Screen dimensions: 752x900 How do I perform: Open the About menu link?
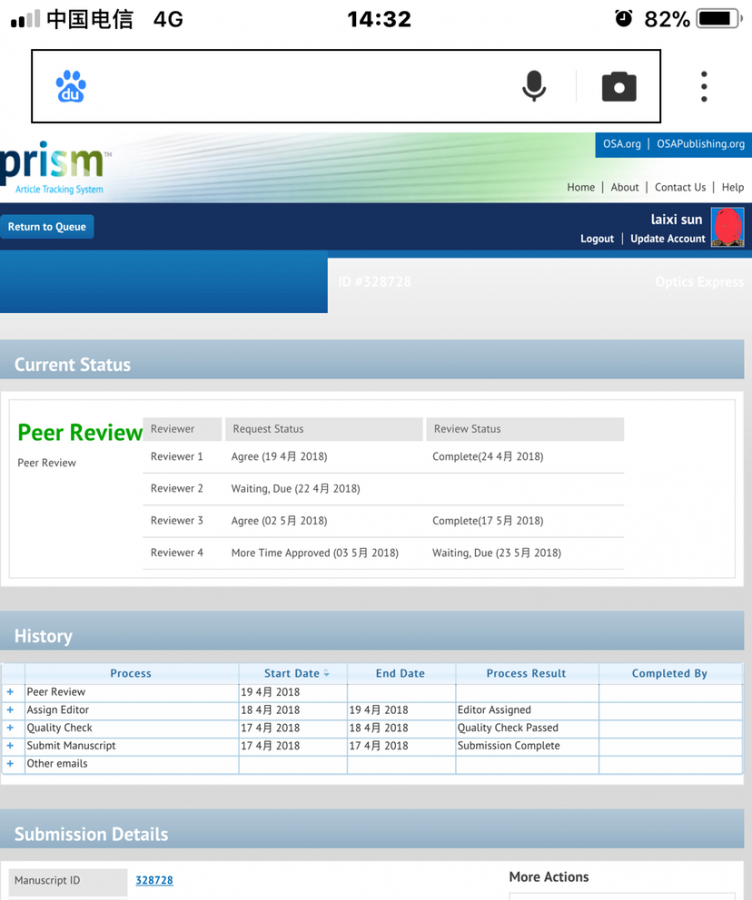(625, 187)
